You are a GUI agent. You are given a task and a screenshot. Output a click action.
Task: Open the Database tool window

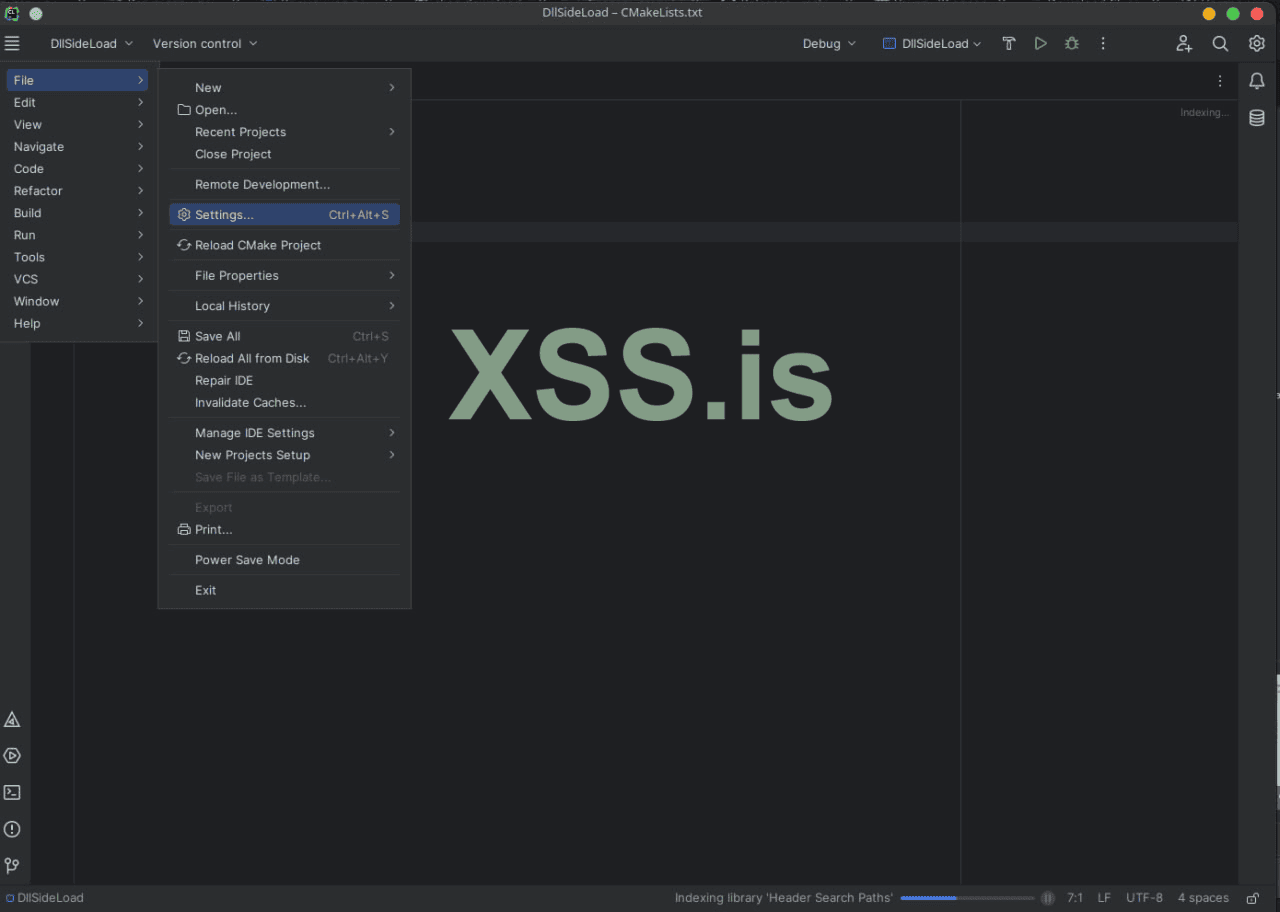(x=1257, y=118)
